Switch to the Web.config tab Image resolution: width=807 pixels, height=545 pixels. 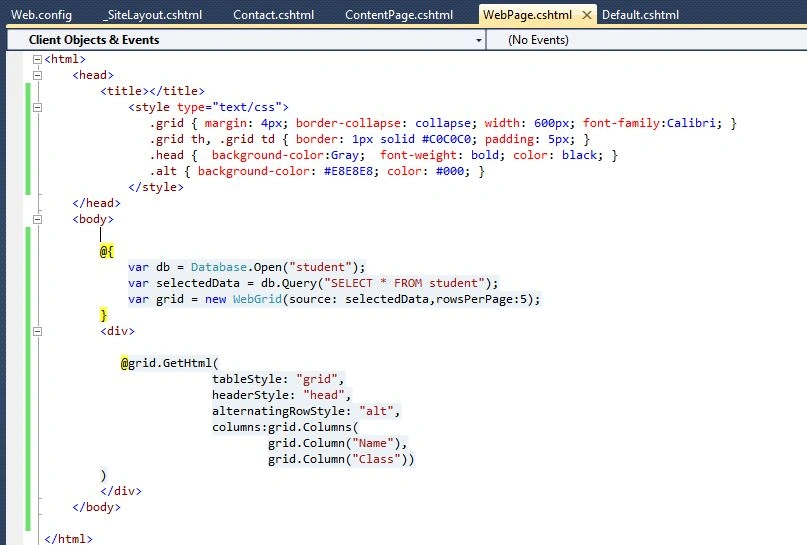point(41,15)
